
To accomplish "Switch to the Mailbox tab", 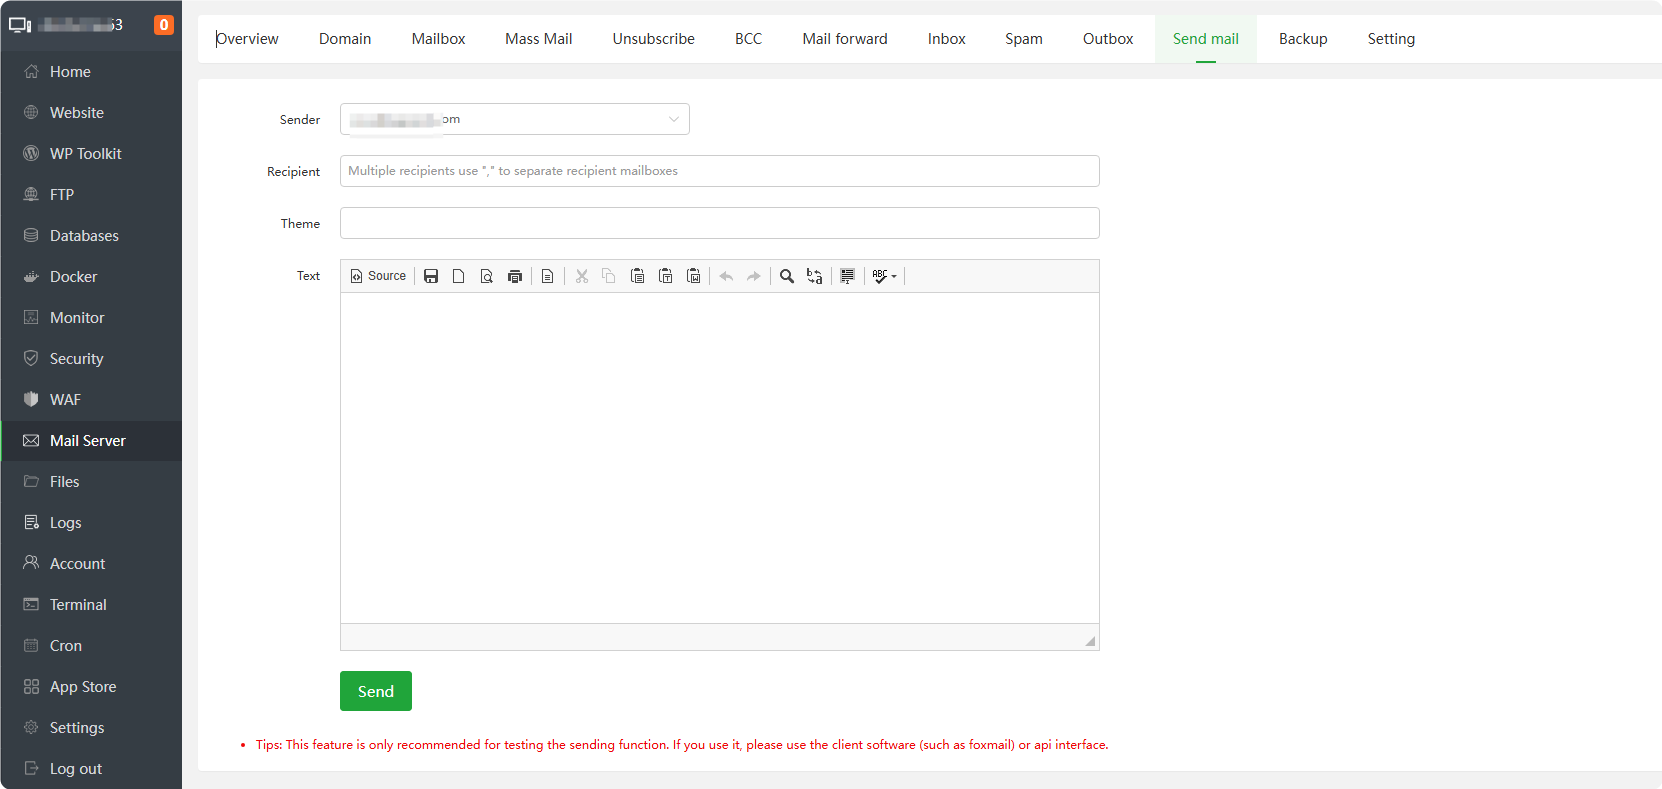I will click(438, 39).
